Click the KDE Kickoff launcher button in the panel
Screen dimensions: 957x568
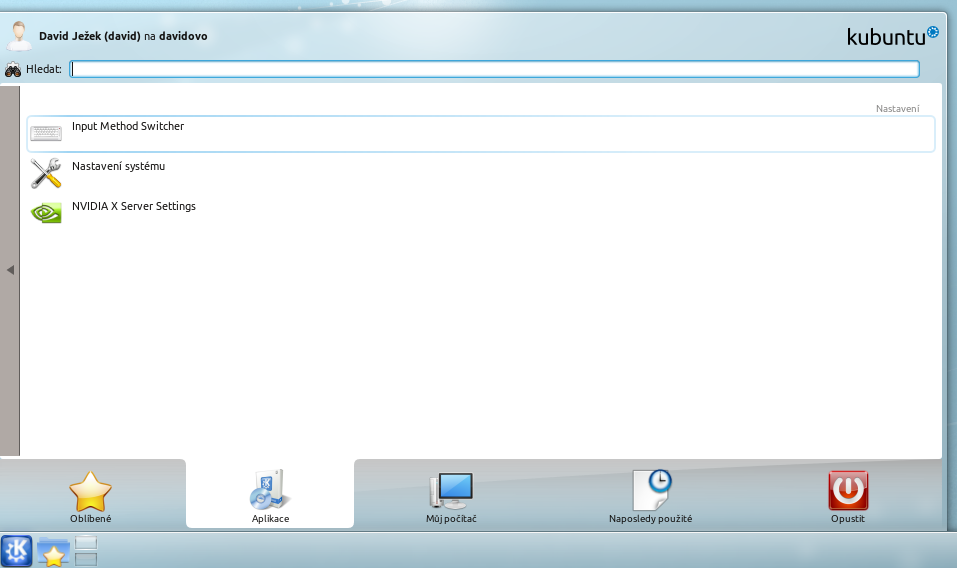(16, 551)
